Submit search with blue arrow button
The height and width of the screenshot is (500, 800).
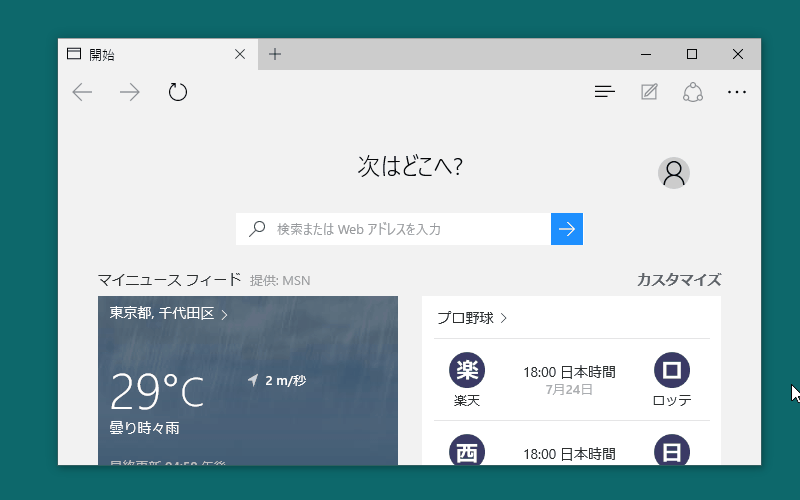(x=567, y=229)
